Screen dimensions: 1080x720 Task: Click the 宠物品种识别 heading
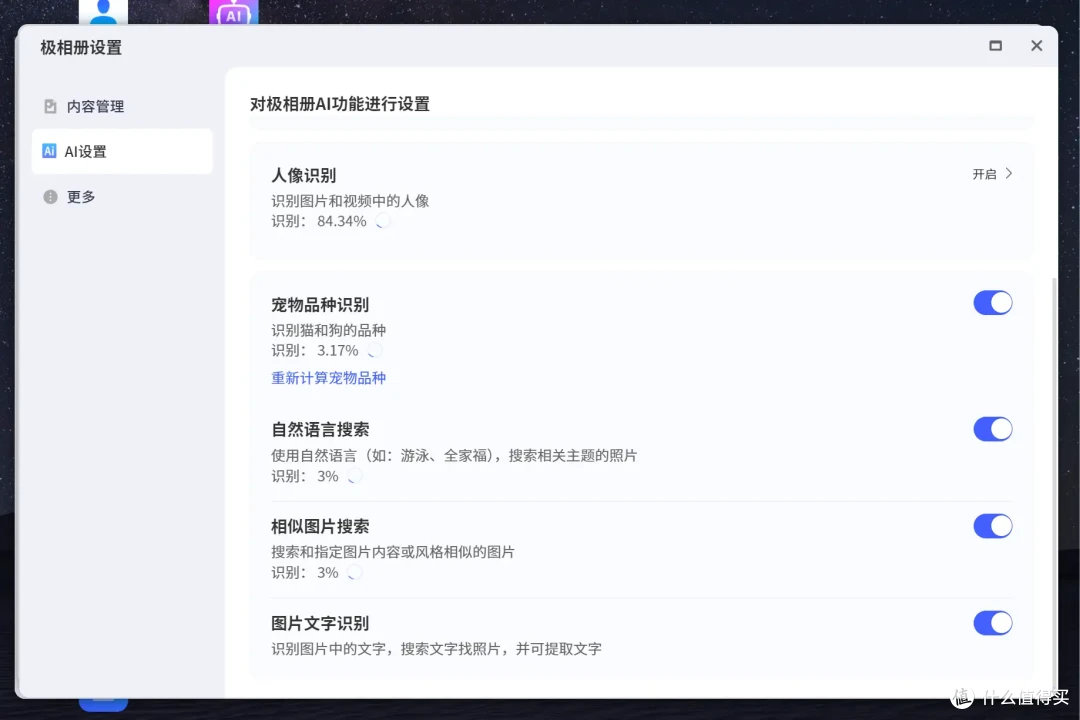(320, 305)
